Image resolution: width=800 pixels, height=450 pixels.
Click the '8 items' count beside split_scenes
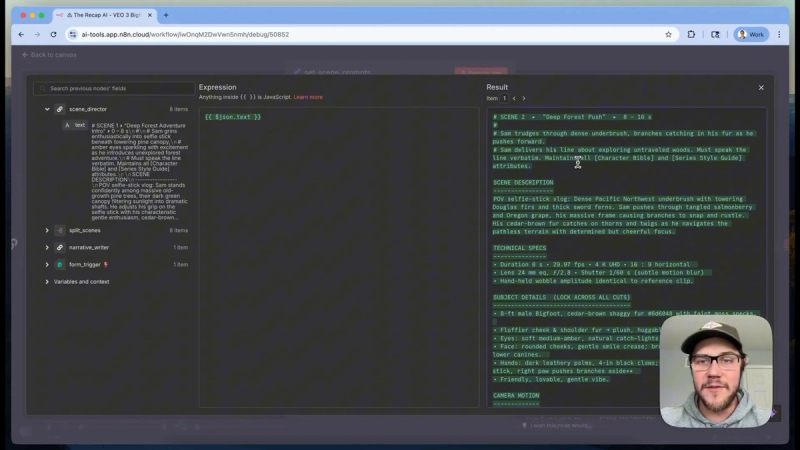click(x=179, y=231)
